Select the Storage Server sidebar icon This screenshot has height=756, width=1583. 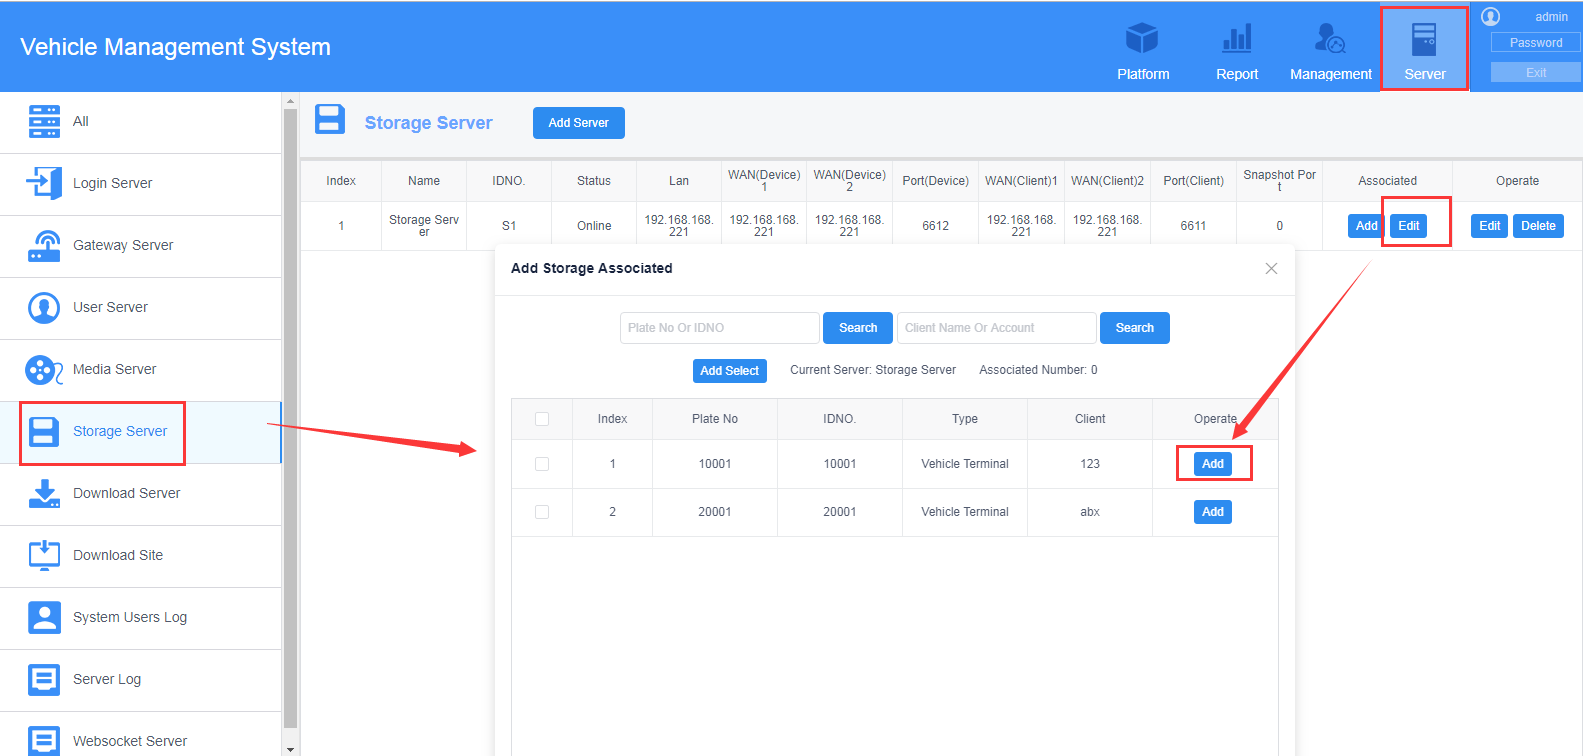coord(44,431)
